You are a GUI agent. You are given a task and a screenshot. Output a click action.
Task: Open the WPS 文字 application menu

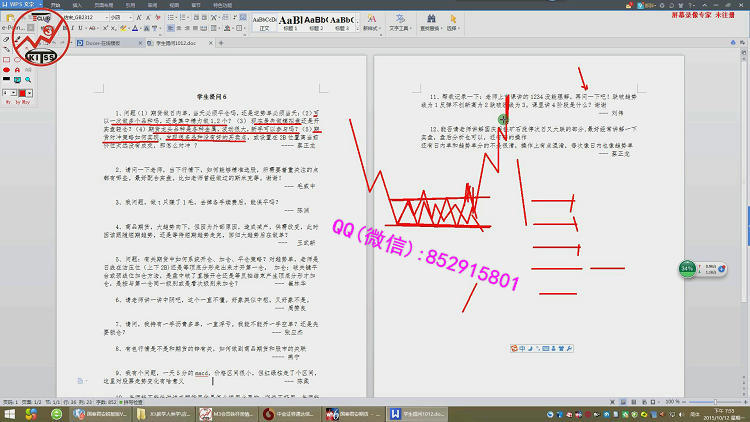click(17, 5)
